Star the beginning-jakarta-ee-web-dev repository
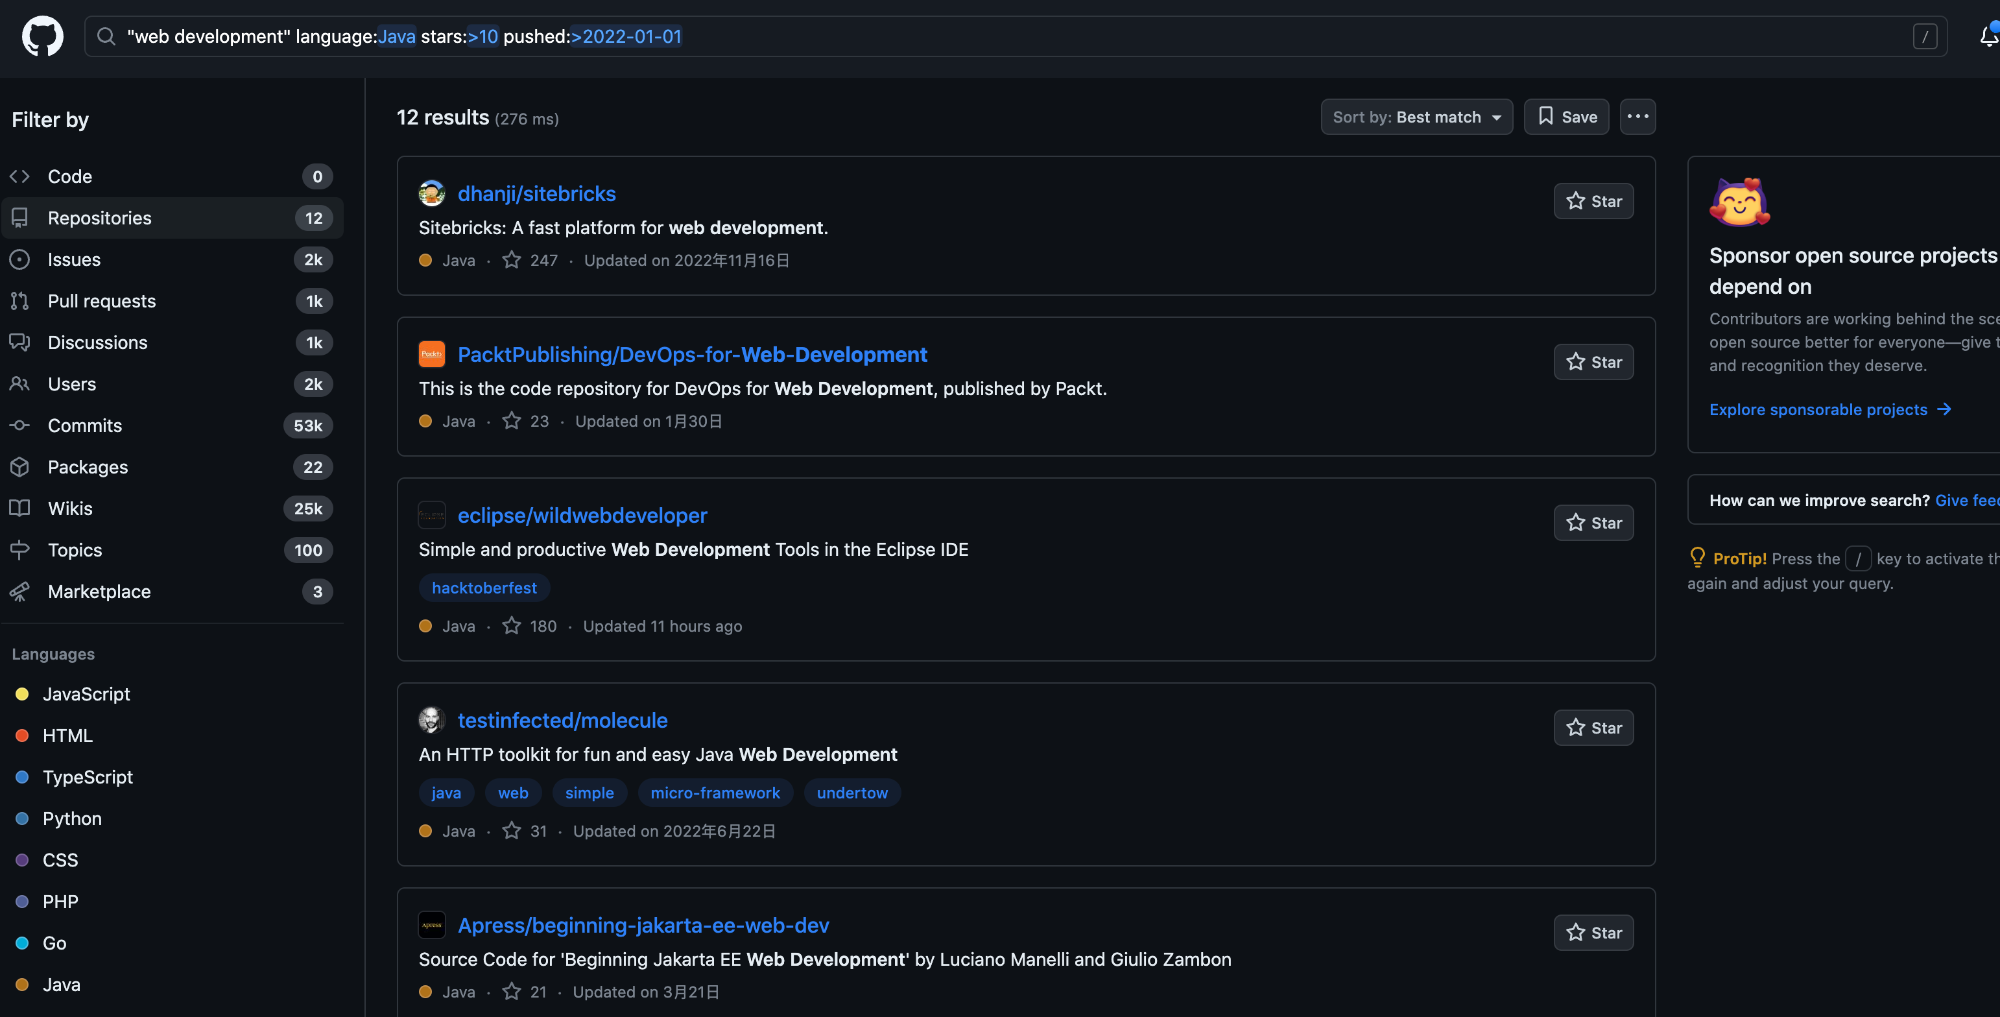The height and width of the screenshot is (1017, 2000). pyautogui.click(x=1594, y=933)
